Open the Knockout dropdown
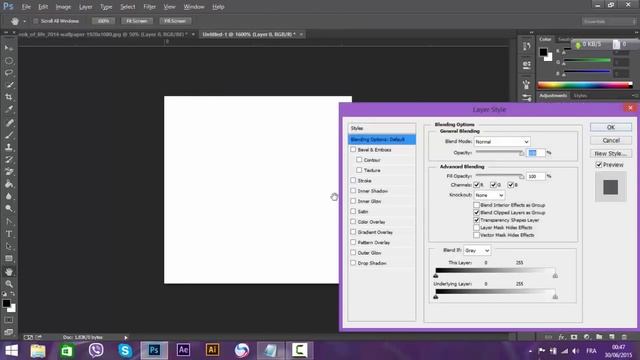The image size is (640, 360). pos(489,195)
